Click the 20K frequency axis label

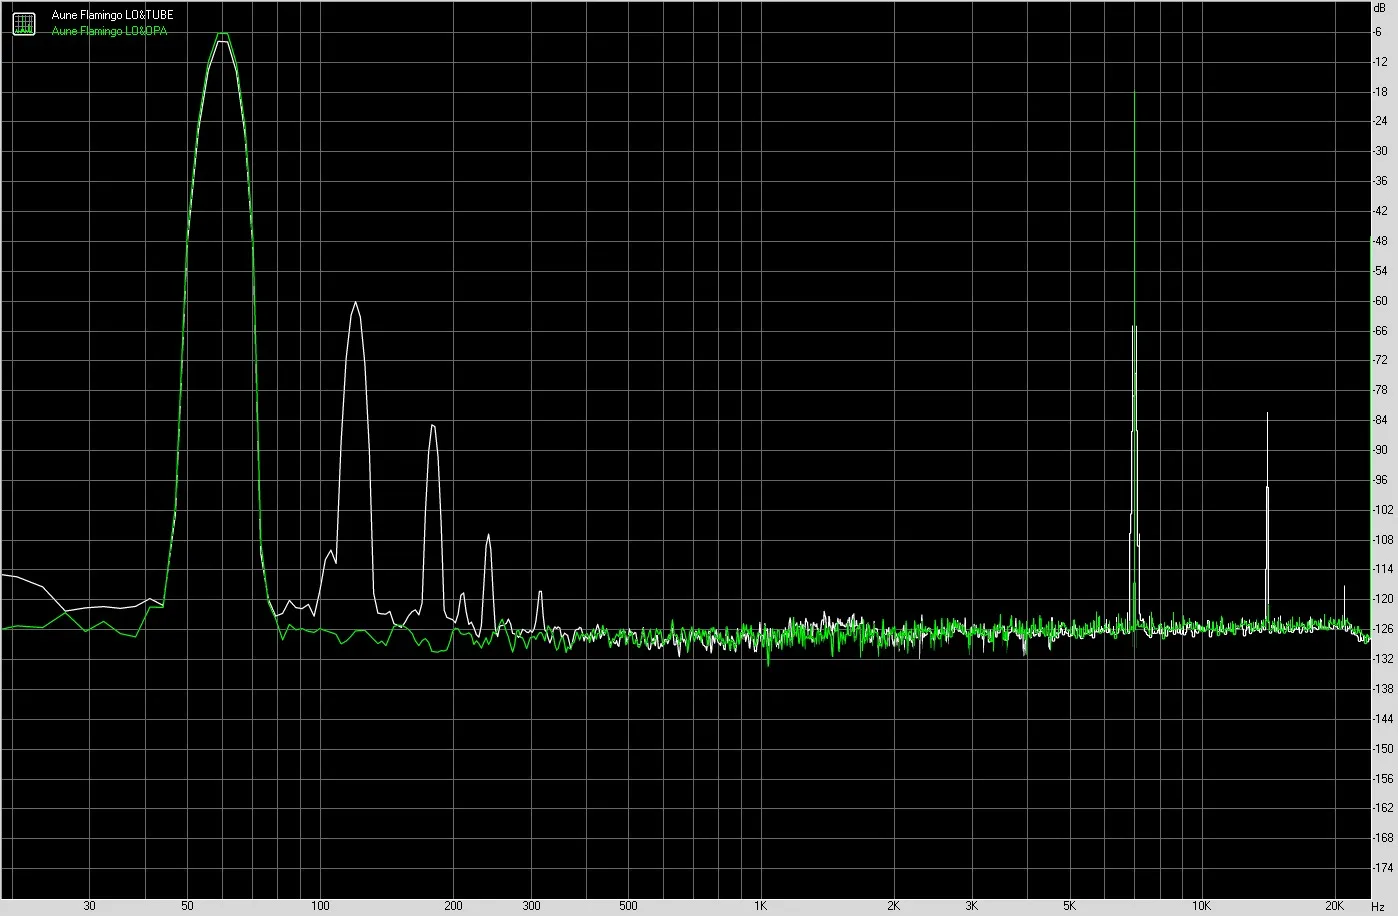[1334, 906]
